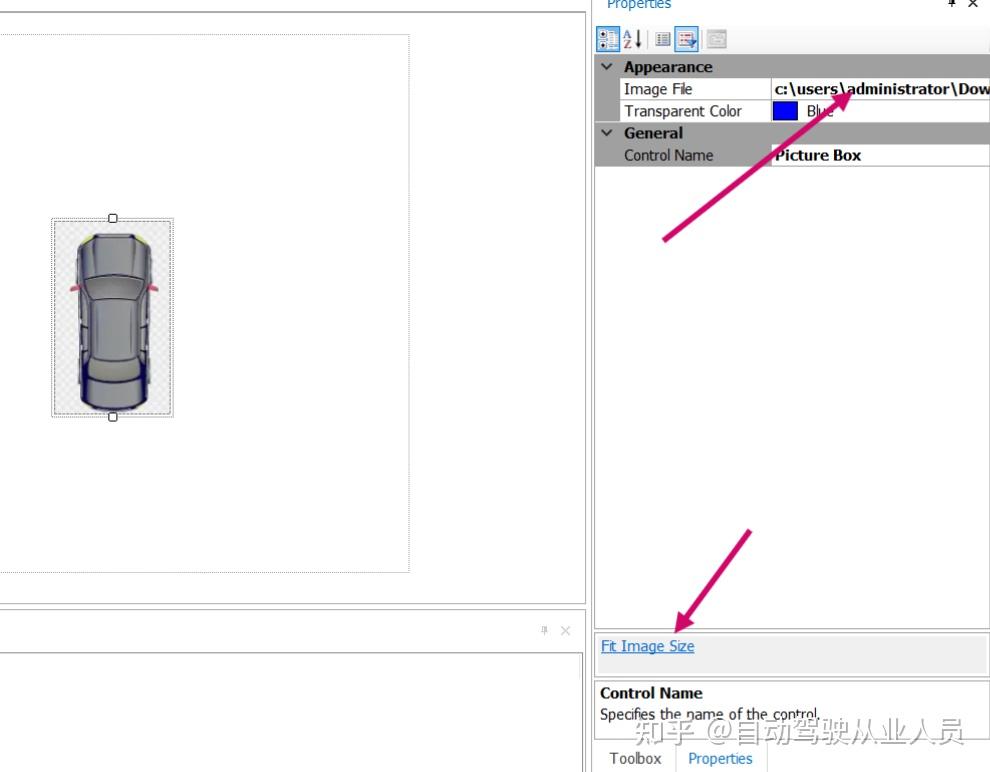The height and width of the screenshot is (772, 990).
Task: Click the top resize handle of picture box
Action: [112, 218]
